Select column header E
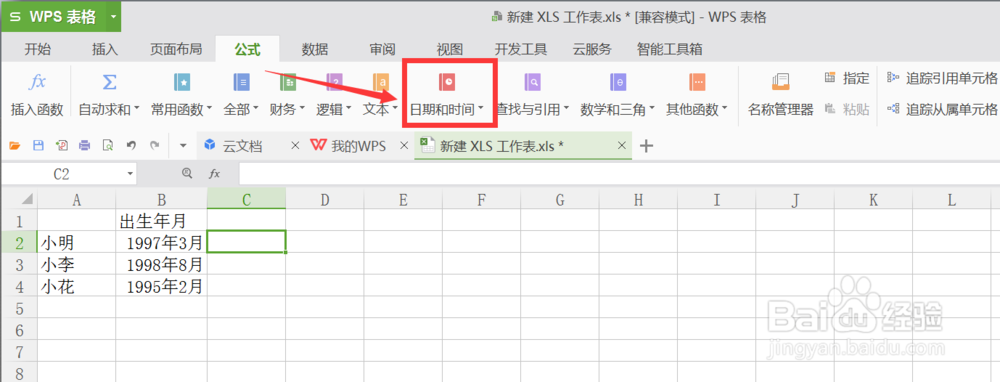 [x=403, y=200]
